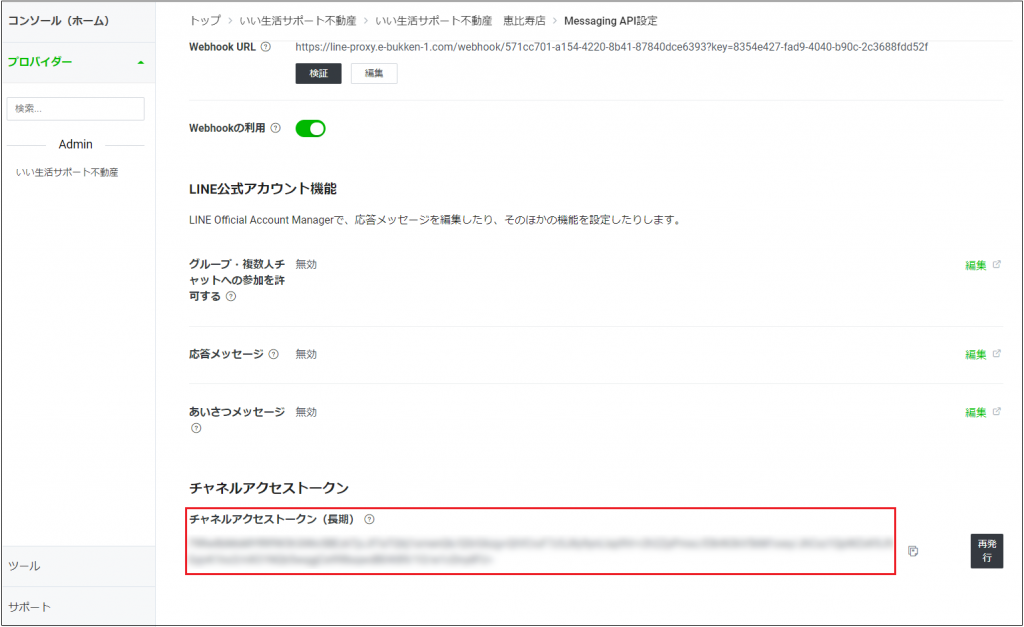This screenshot has width=1024, height=627.
Task: Collapse the プロバイダー section arrow
Action: [x=140, y=63]
